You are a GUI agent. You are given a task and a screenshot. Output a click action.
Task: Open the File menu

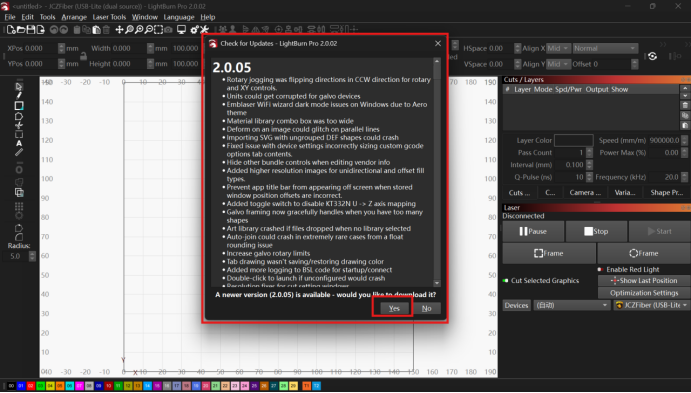(x=10, y=17)
